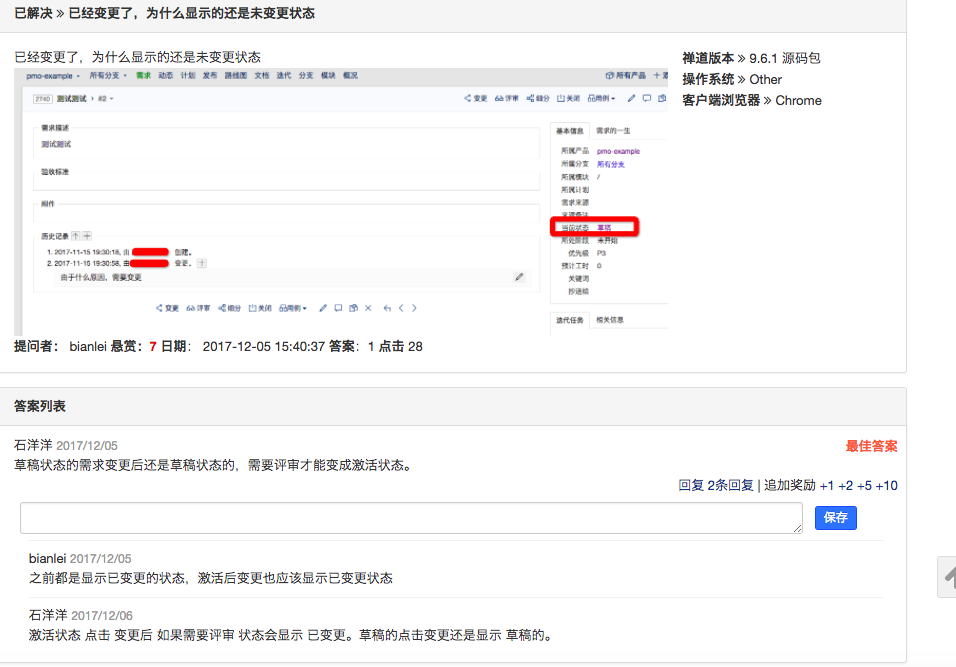This screenshot has height=667, width=956.
Task: Click the 点击 28 view count
Action: pos(401,346)
